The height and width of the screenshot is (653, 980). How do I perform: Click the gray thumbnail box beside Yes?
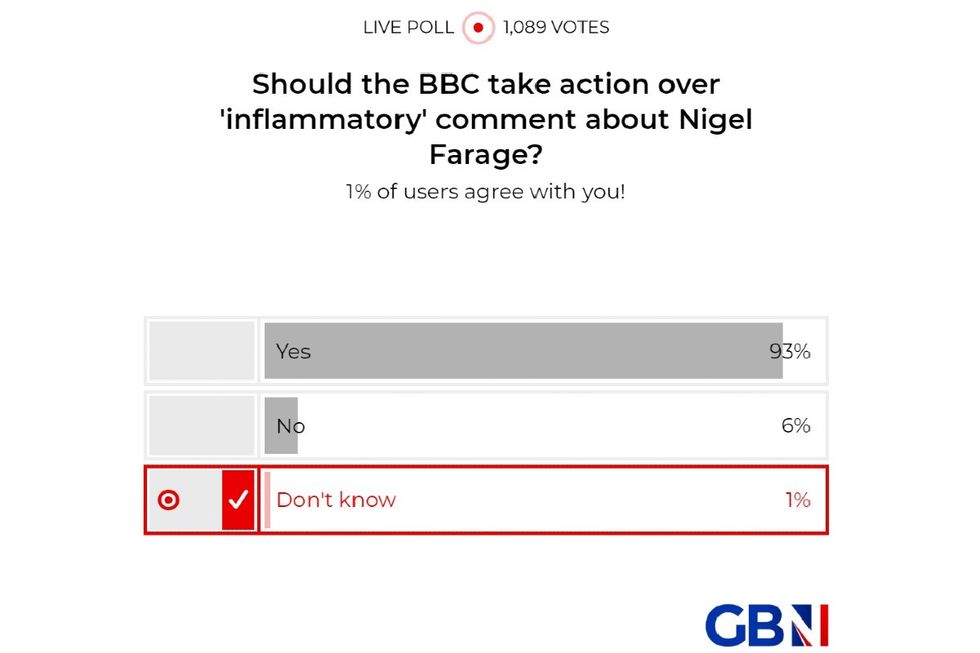[x=201, y=351]
